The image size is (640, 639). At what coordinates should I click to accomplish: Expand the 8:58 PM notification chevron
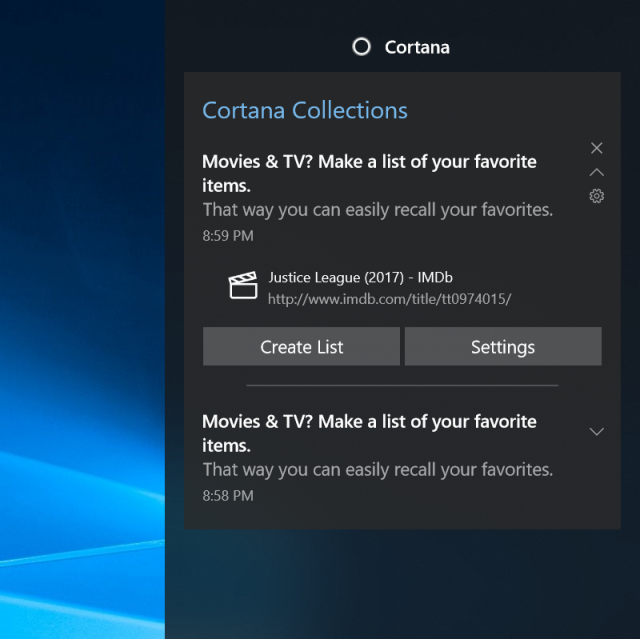[x=597, y=432]
